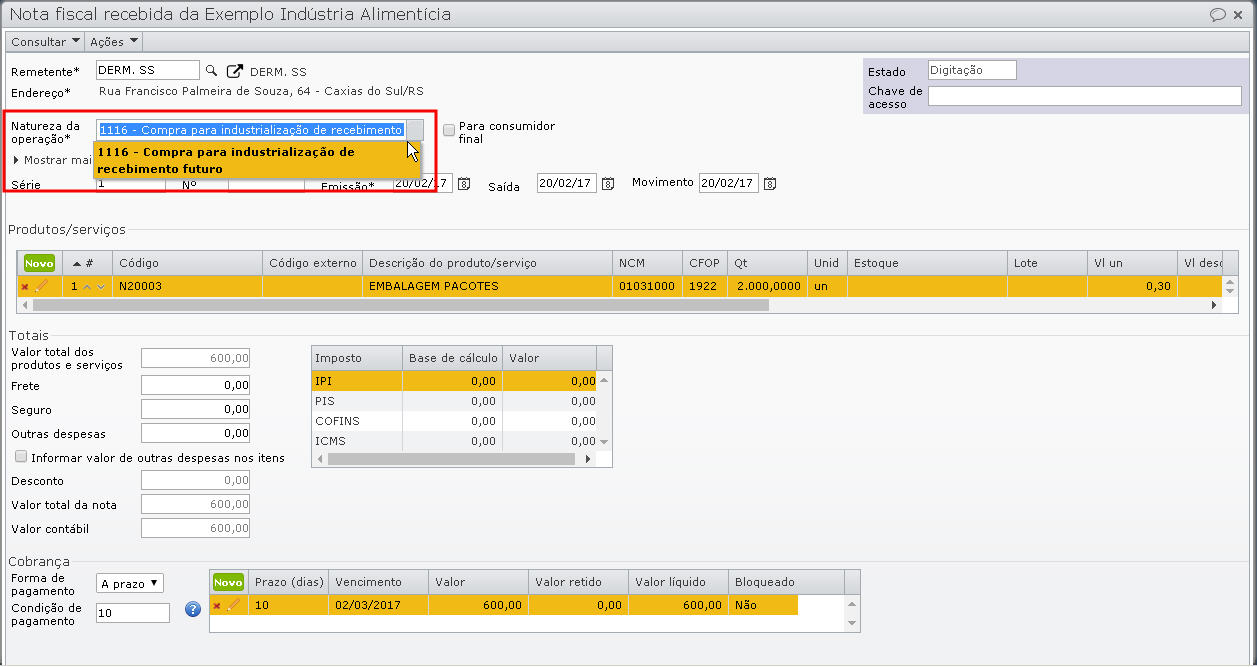
Task: Open the Consultar menu
Action: click(x=45, y=42)
